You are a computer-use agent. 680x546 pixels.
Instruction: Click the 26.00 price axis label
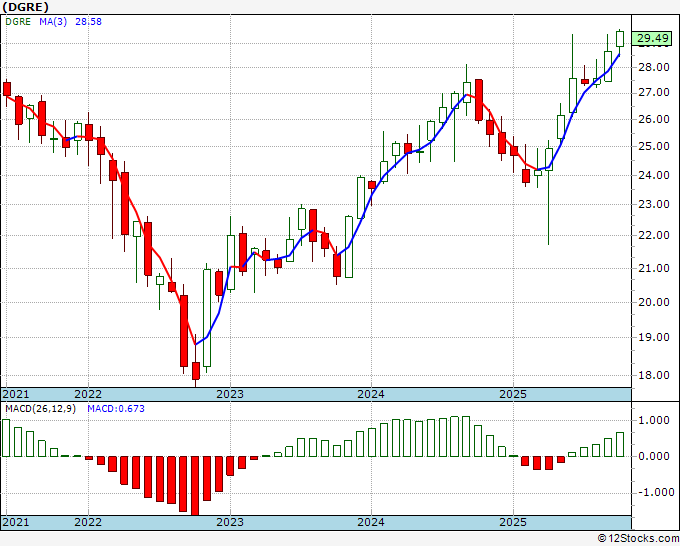[x=654, y=119]
